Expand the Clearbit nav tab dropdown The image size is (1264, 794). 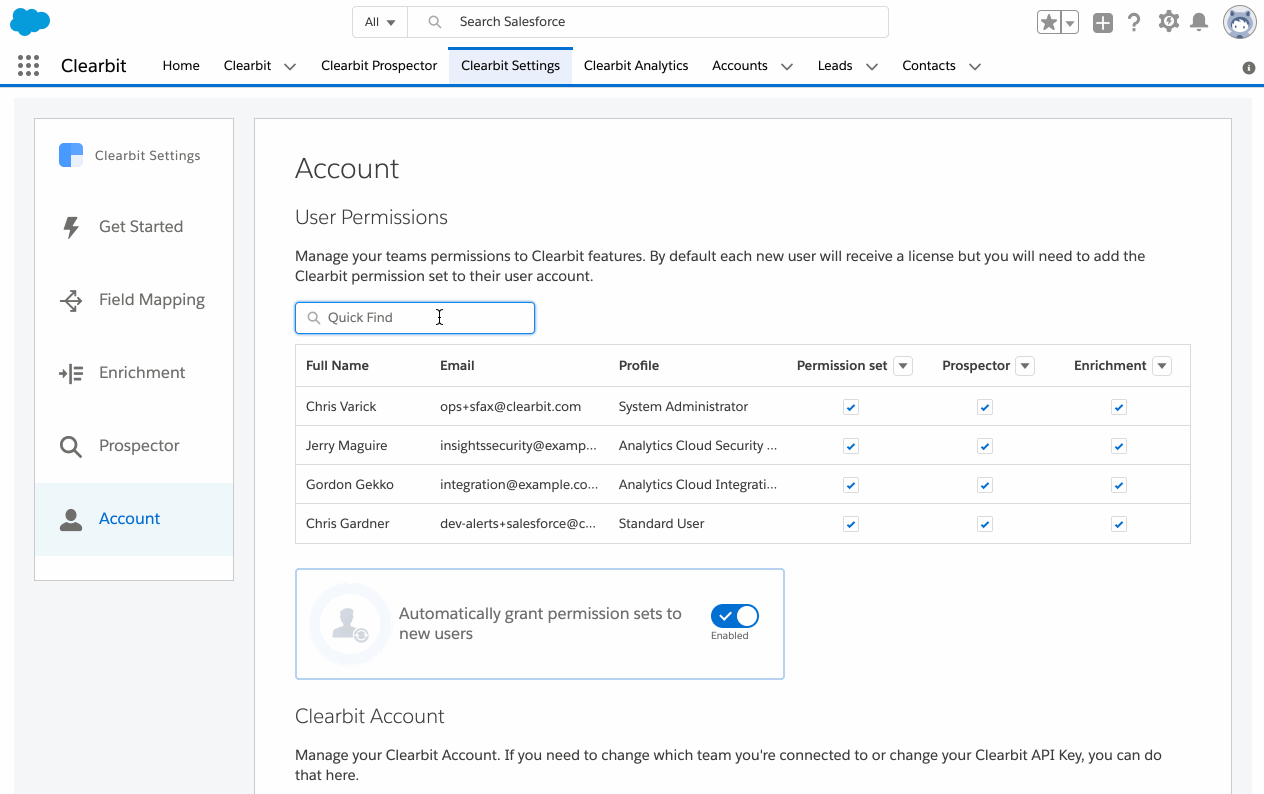[x=290, y=67]
